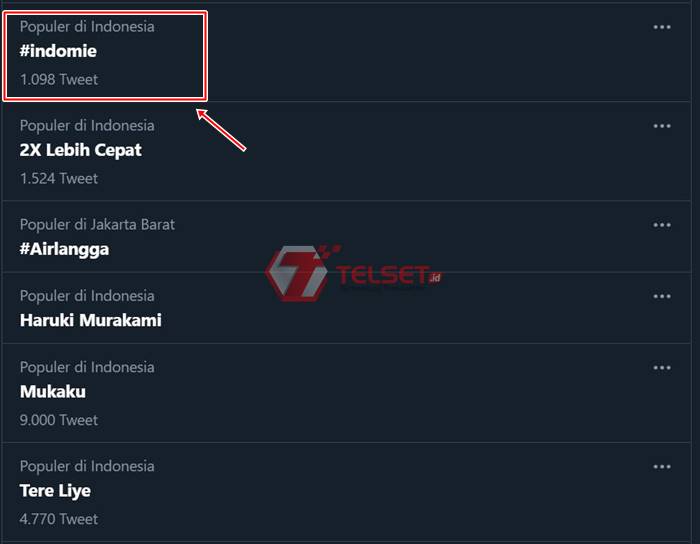Click Populer di Indonesia label above #indomie
The height and width of the screenshot is (544, 700).
tap(87, 27)
